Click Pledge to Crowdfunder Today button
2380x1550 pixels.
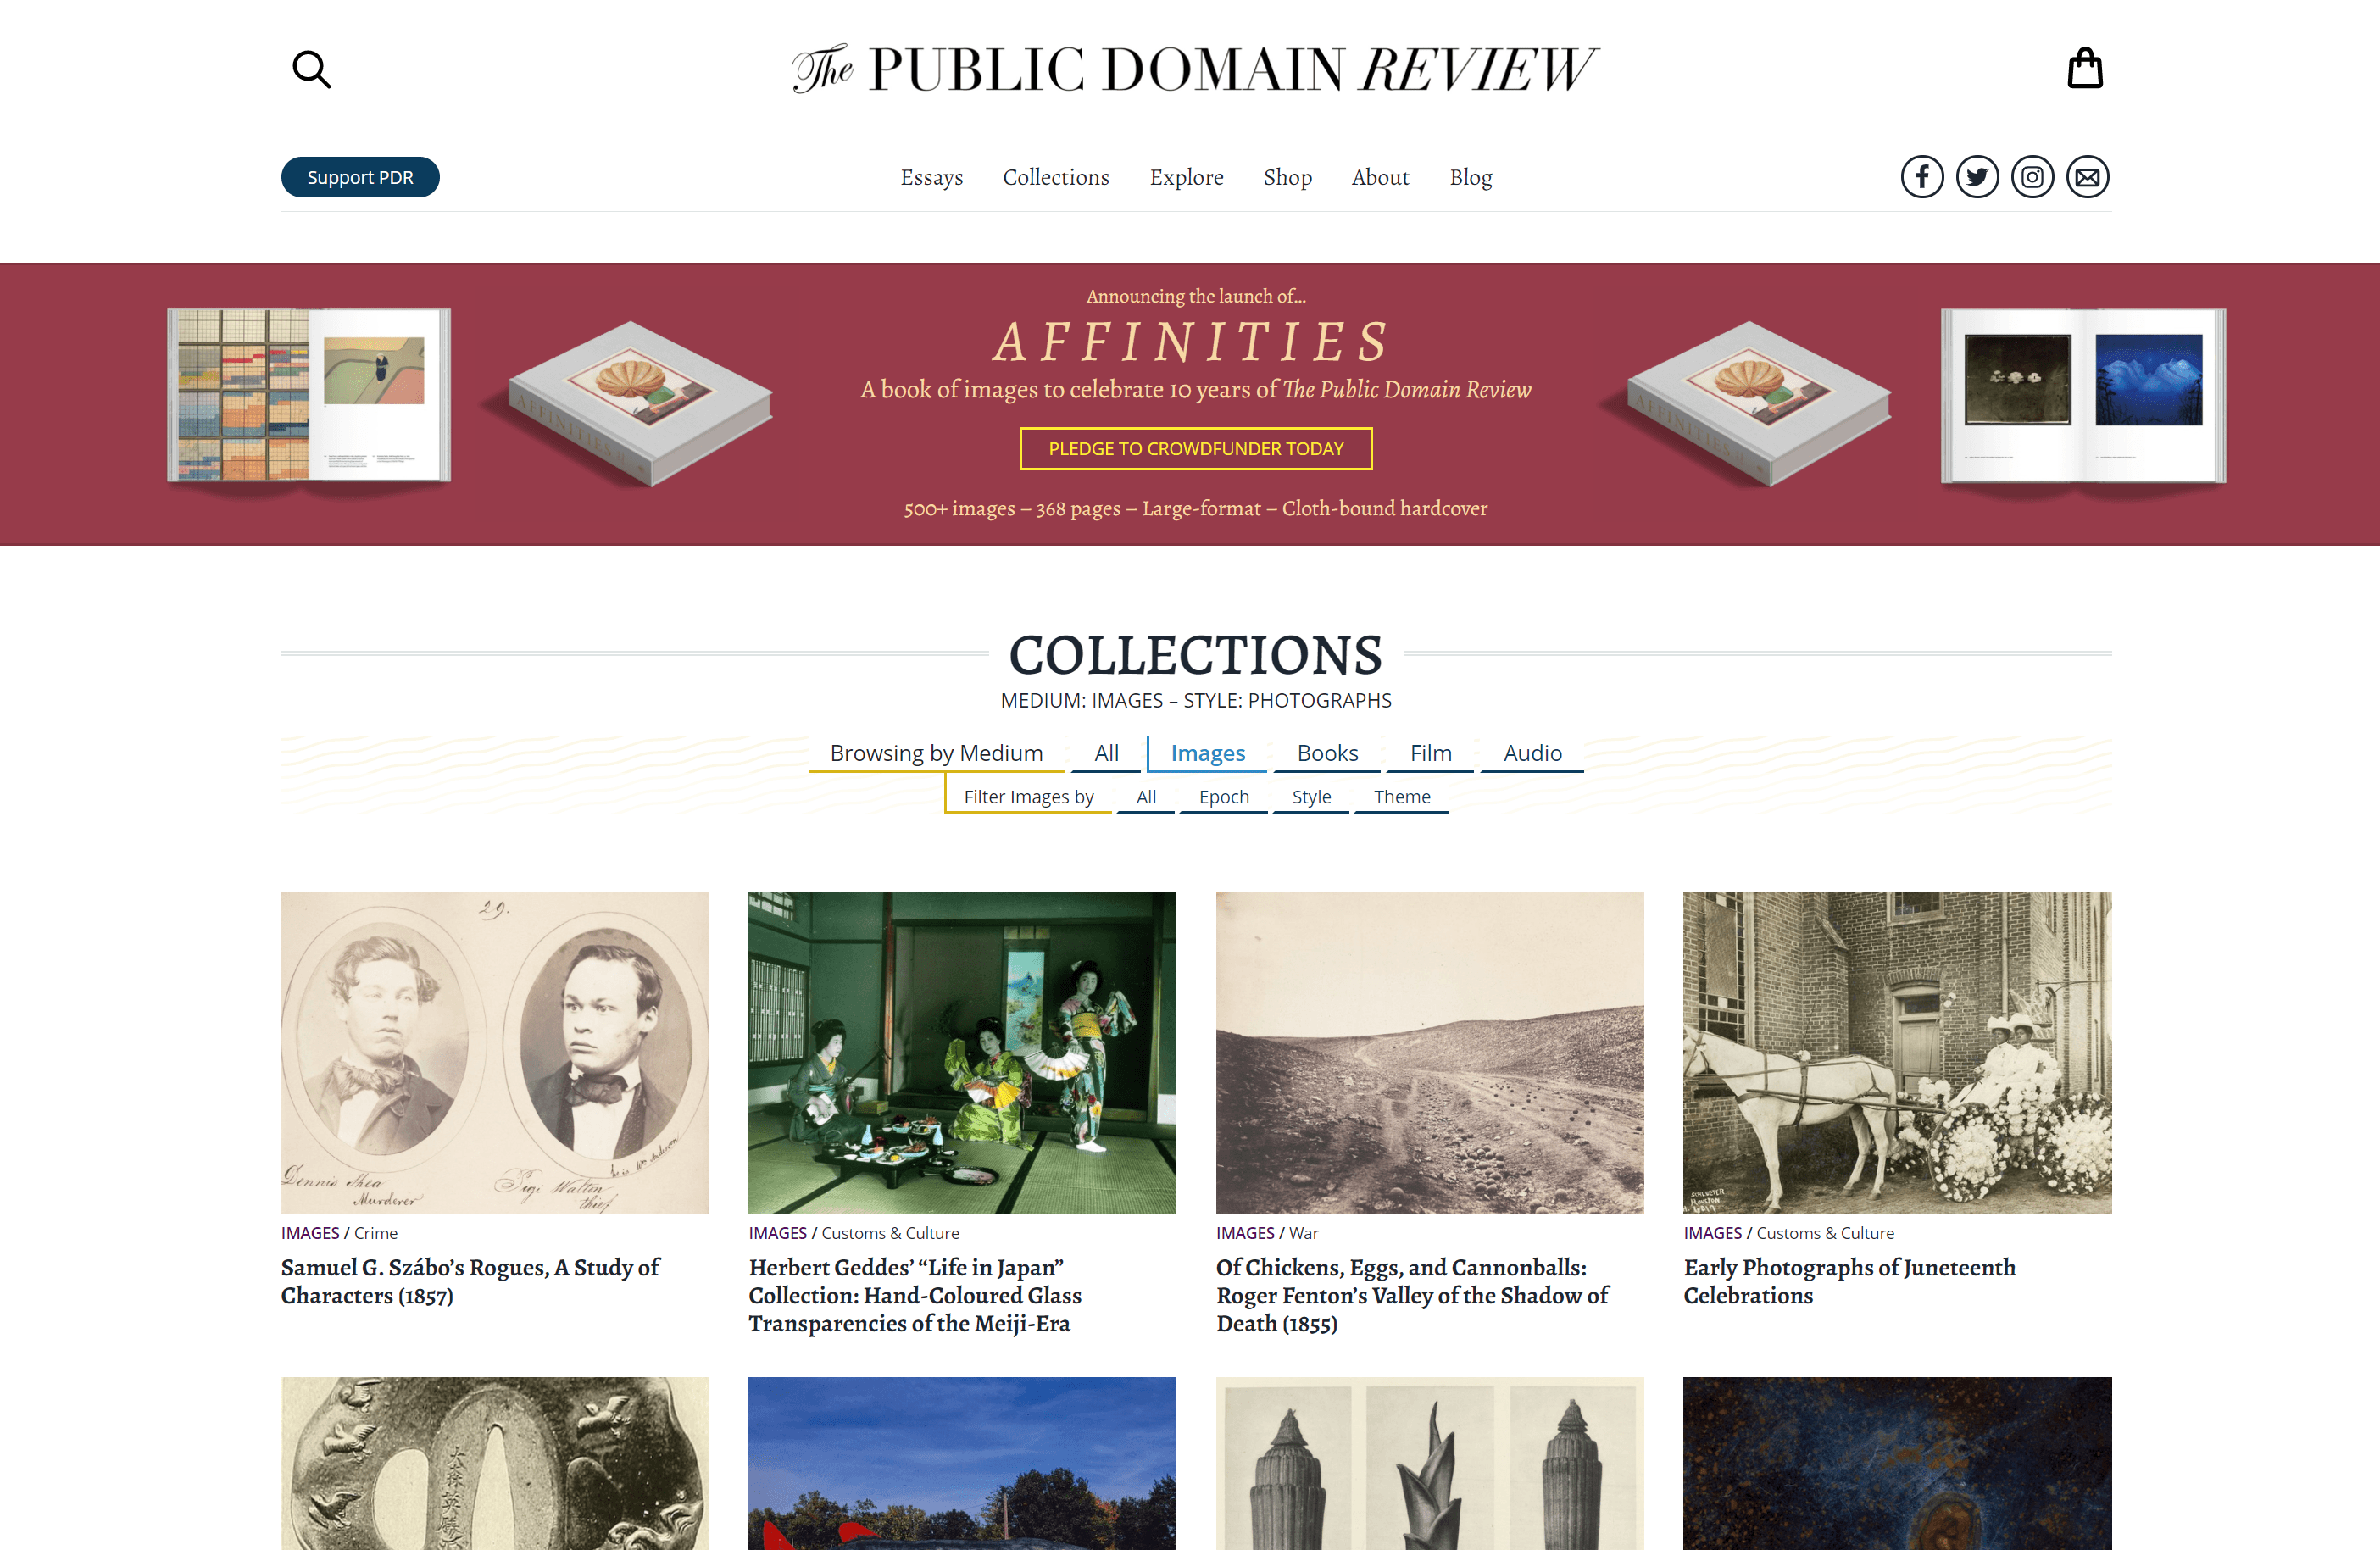click(1196, 449)
